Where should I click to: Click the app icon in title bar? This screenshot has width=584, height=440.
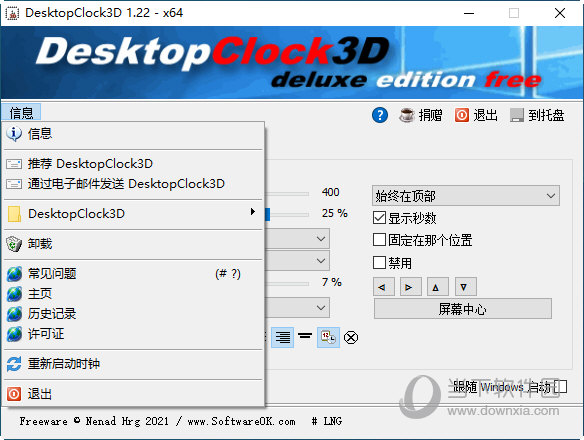click(x=12, y=13)
